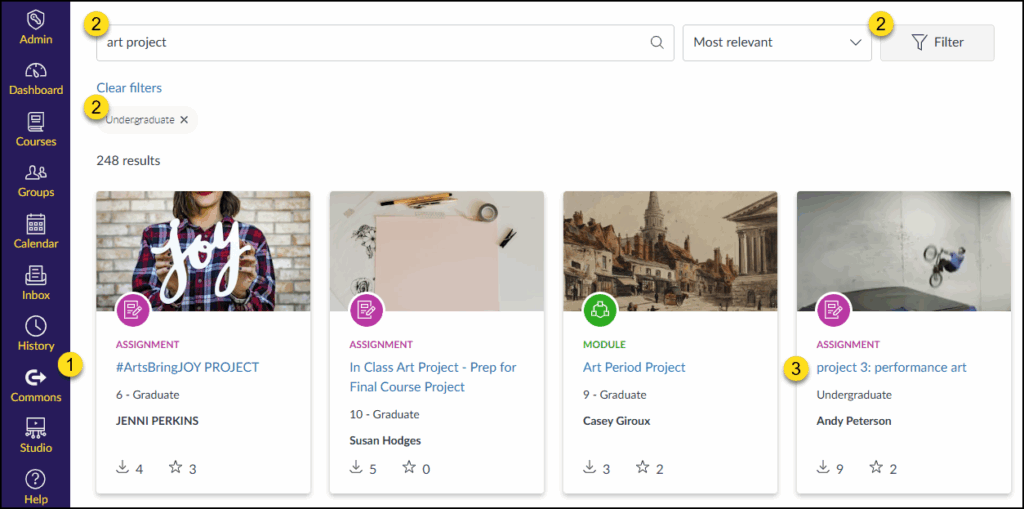This screenshot has width=1024, height=509.
Task: Click download icon on #ArtsBringJOY card
Action: pos(122,467)
